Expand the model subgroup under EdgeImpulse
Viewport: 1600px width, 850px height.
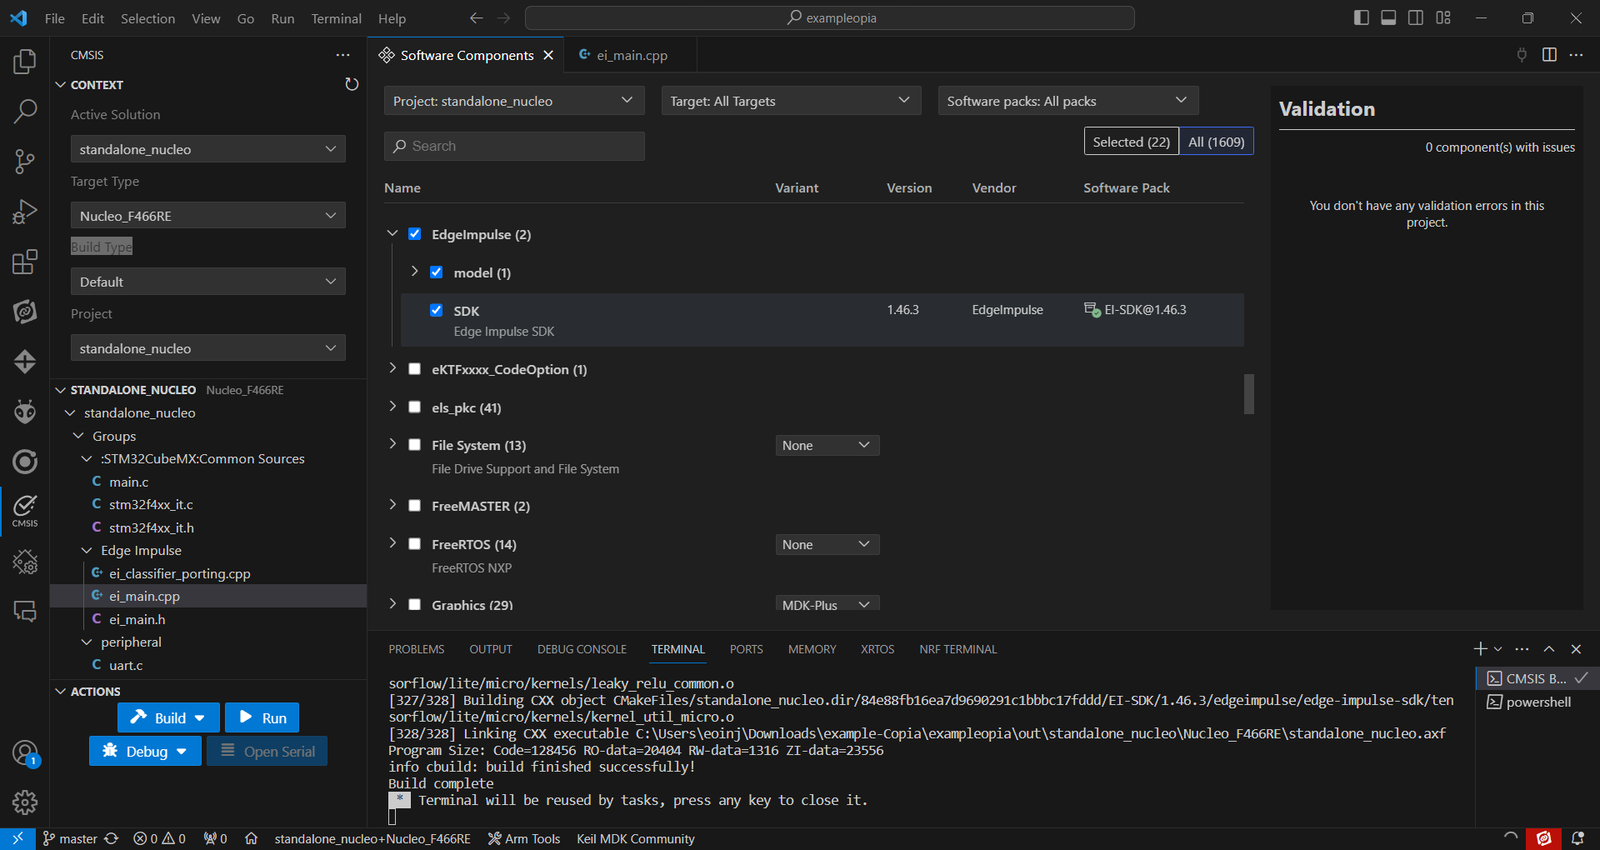(x=414, y=272)
